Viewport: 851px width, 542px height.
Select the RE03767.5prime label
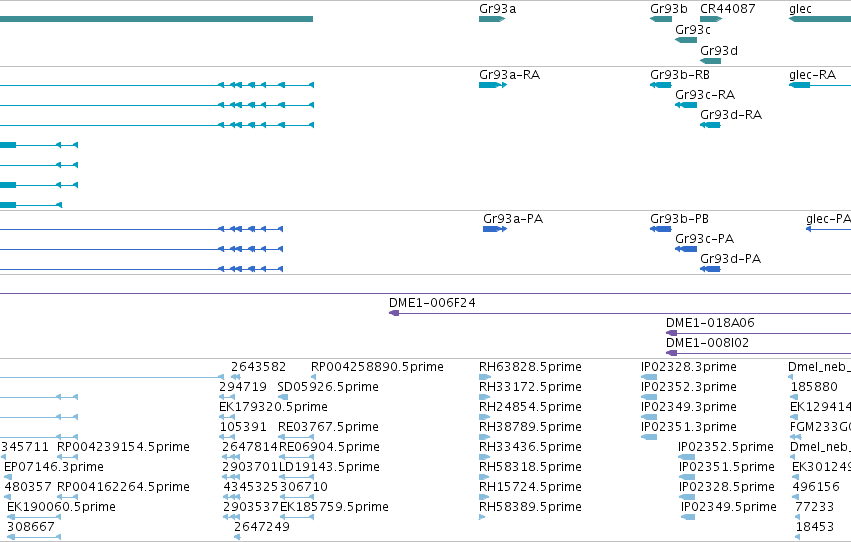point(328,427)
